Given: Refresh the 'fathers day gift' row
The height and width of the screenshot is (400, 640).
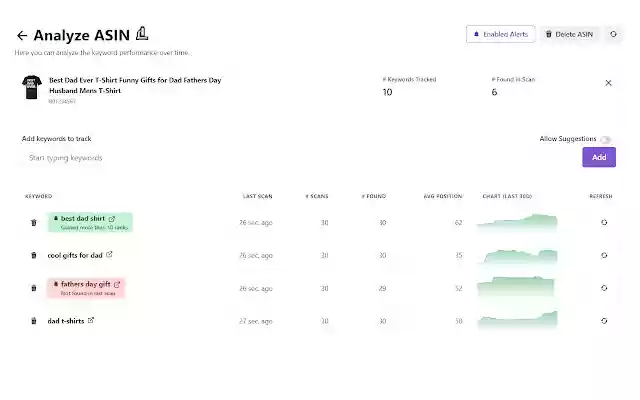Looking at the screenshot, I should pos(604,288).
